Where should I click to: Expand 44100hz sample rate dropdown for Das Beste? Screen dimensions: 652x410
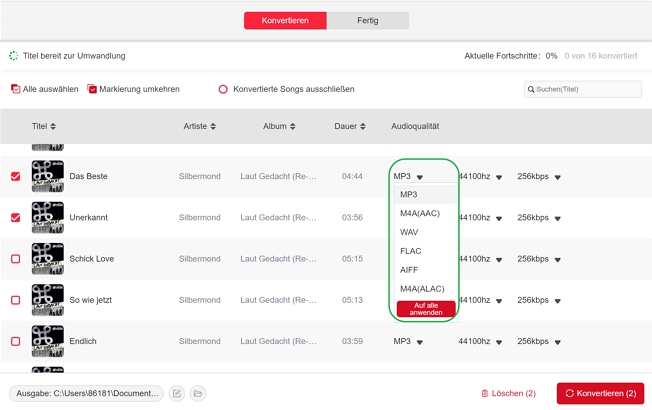(499, 177)
